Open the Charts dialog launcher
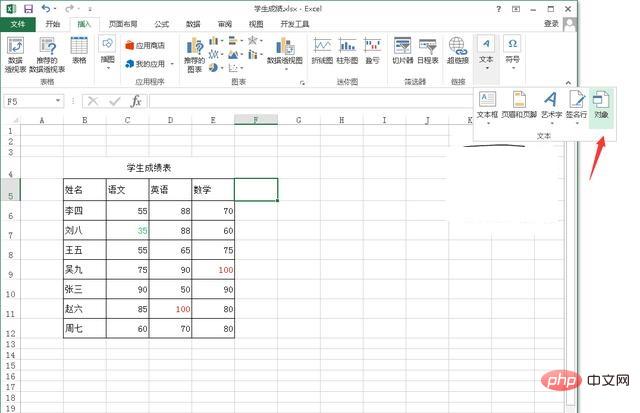Viewport: 640px width, 413px height. pyautogui.click(x=302, y=82)
